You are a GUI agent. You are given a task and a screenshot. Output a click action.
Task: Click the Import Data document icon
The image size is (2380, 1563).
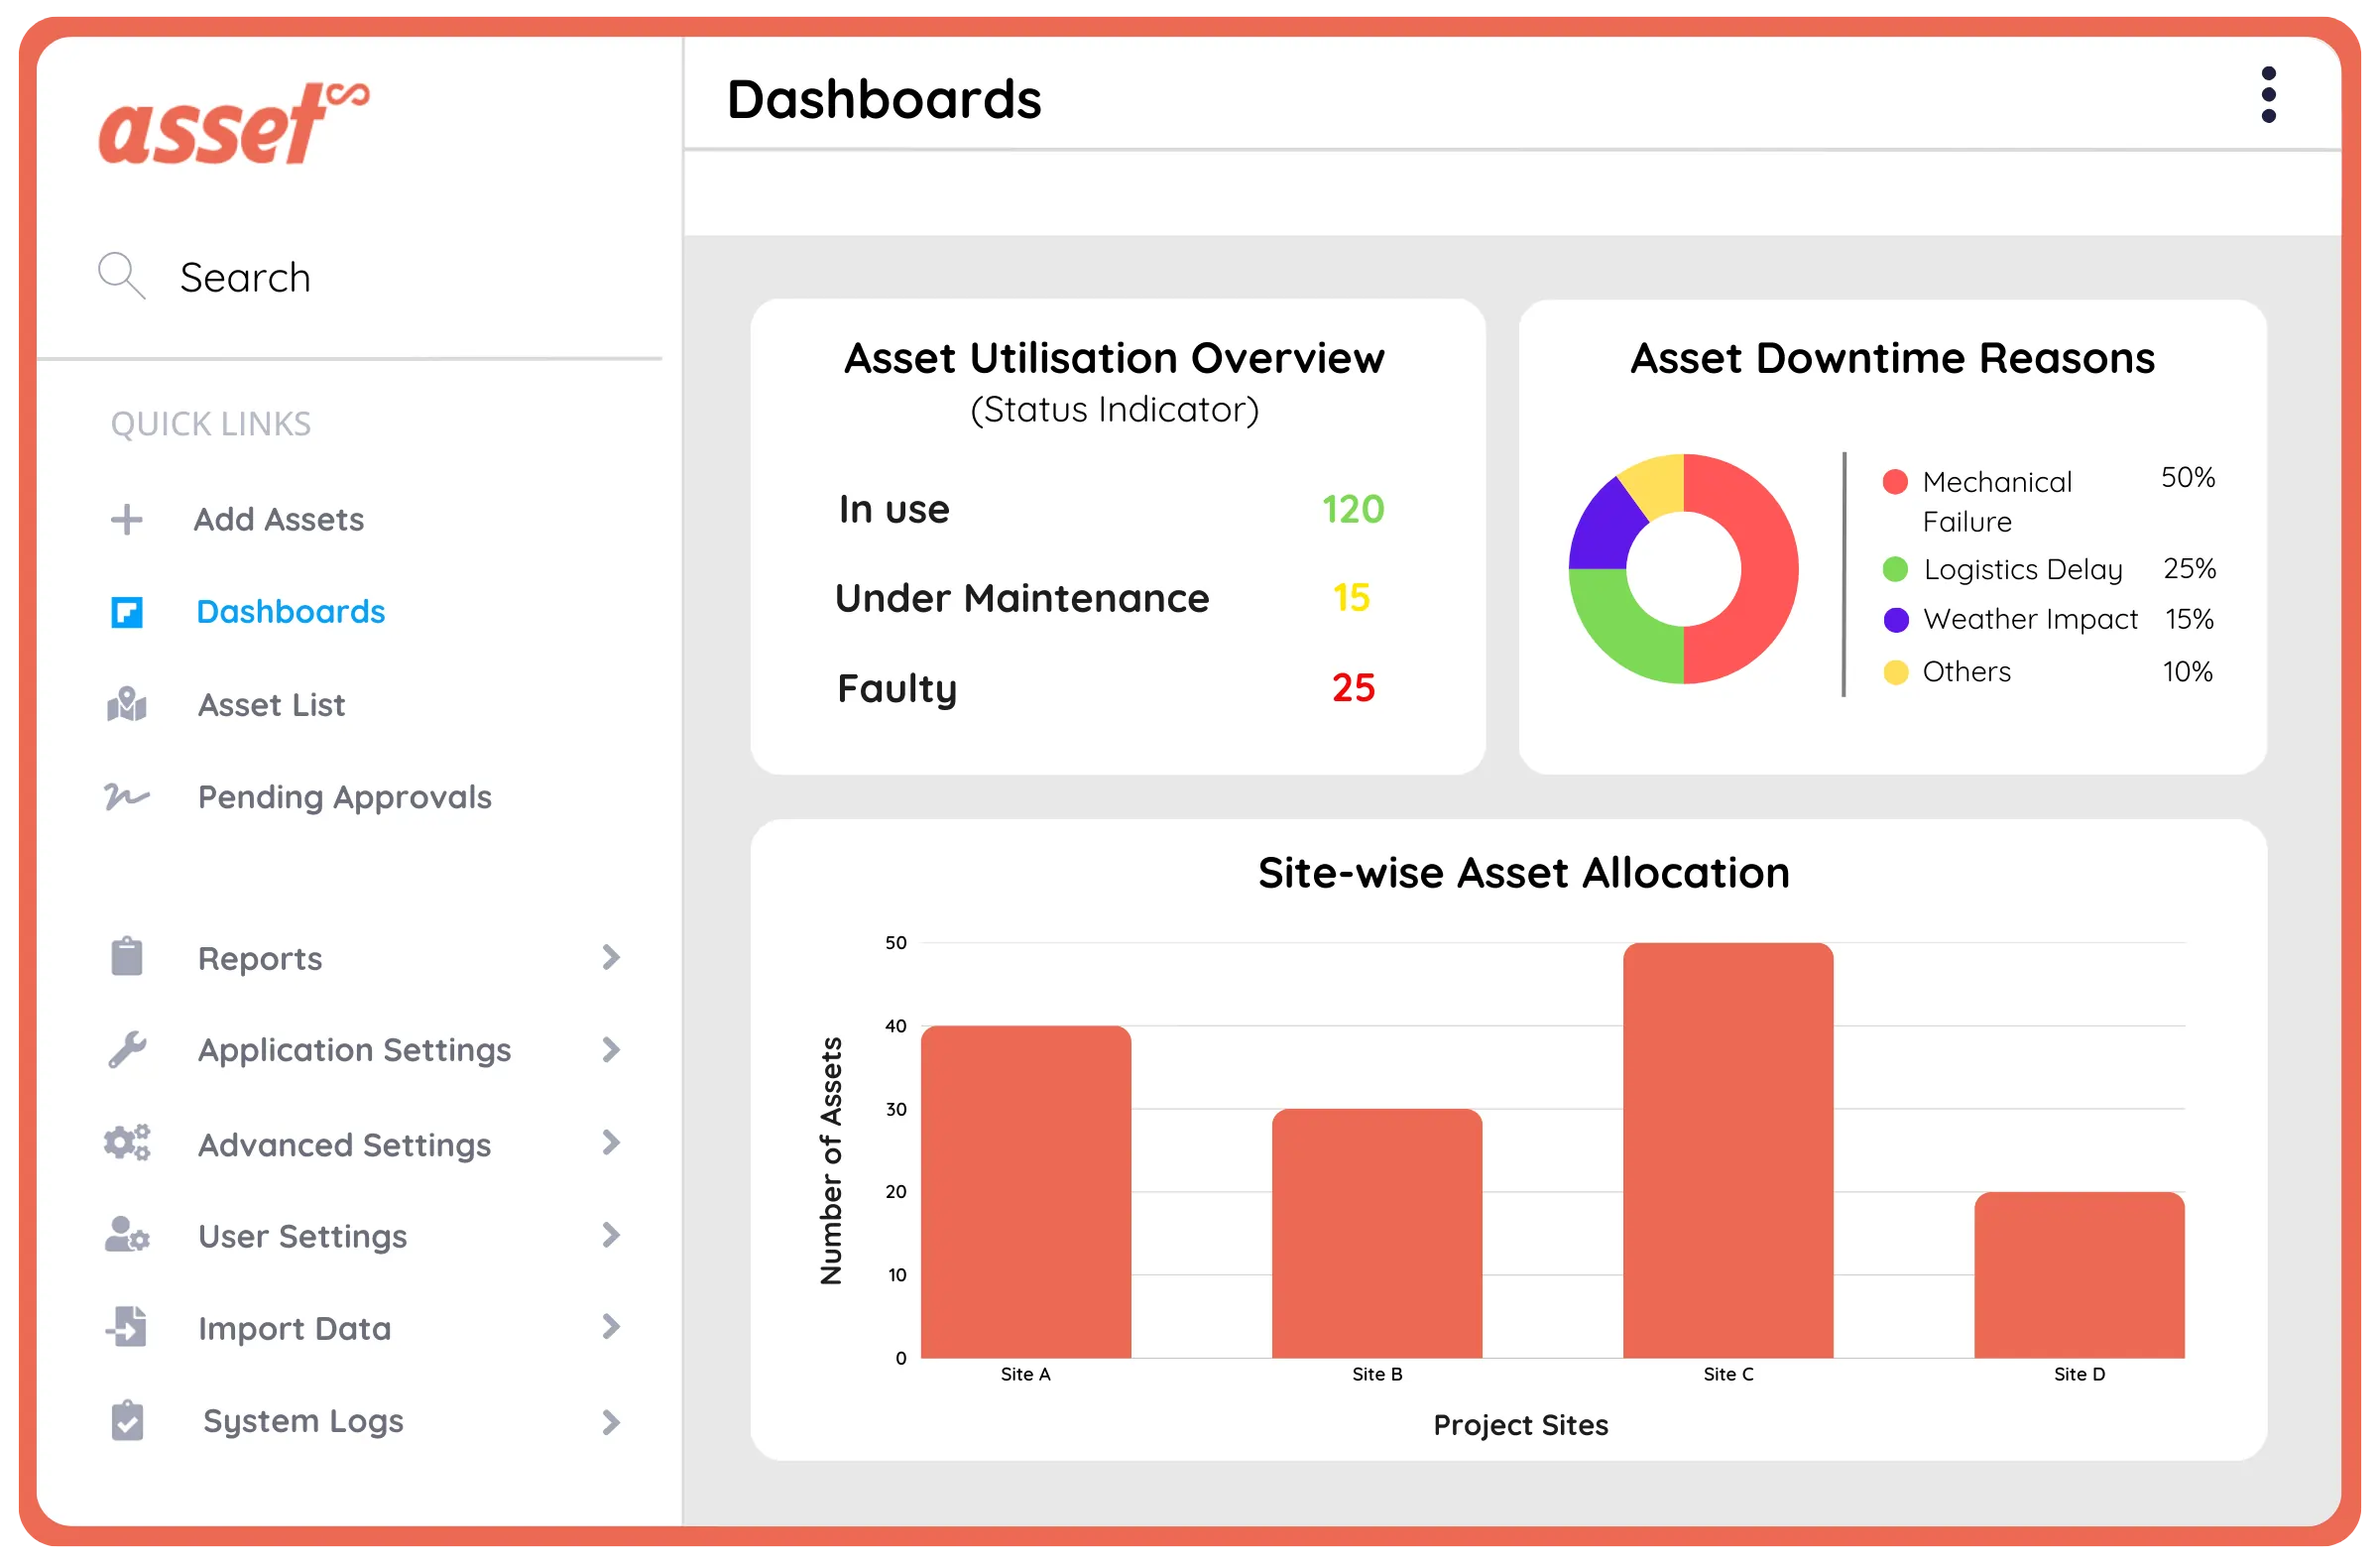(126, 1328)
